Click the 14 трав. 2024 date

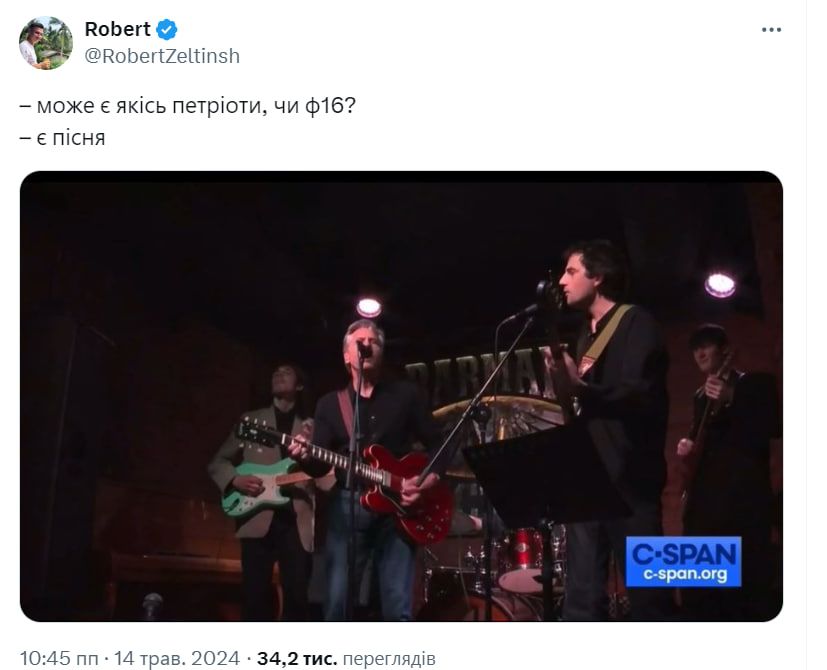(x=177, y=658)
